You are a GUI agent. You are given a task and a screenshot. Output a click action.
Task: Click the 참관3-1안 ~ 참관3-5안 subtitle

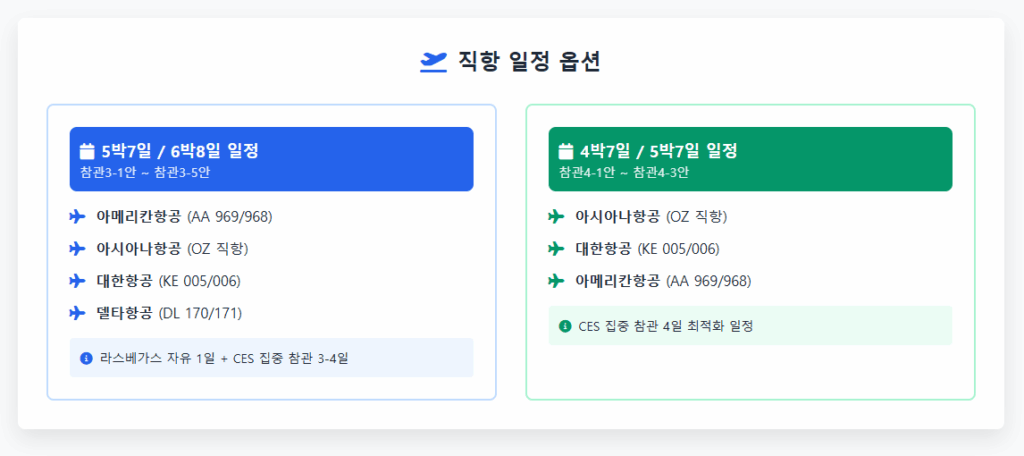pyautogui.click(x=145, y=173)
